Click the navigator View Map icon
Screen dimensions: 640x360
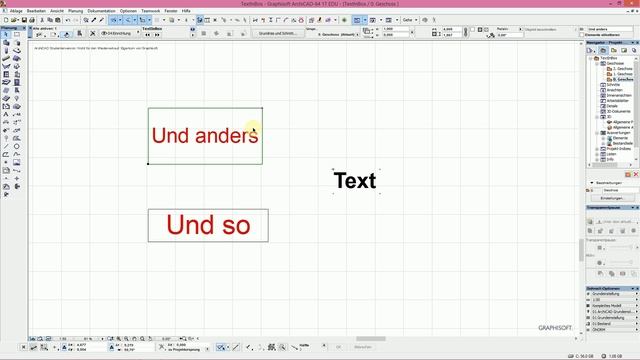tap(613, 50)
